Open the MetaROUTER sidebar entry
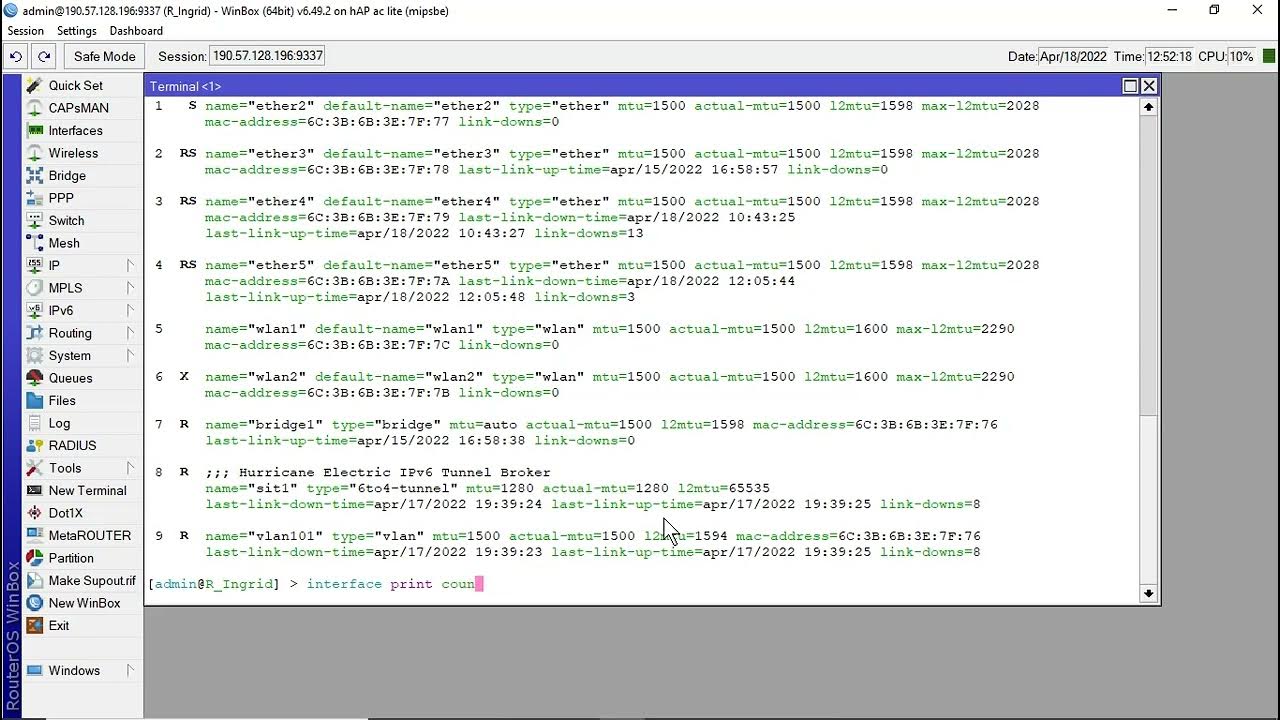The width and height of the screenshot is (1280, 720). point(89,535)
